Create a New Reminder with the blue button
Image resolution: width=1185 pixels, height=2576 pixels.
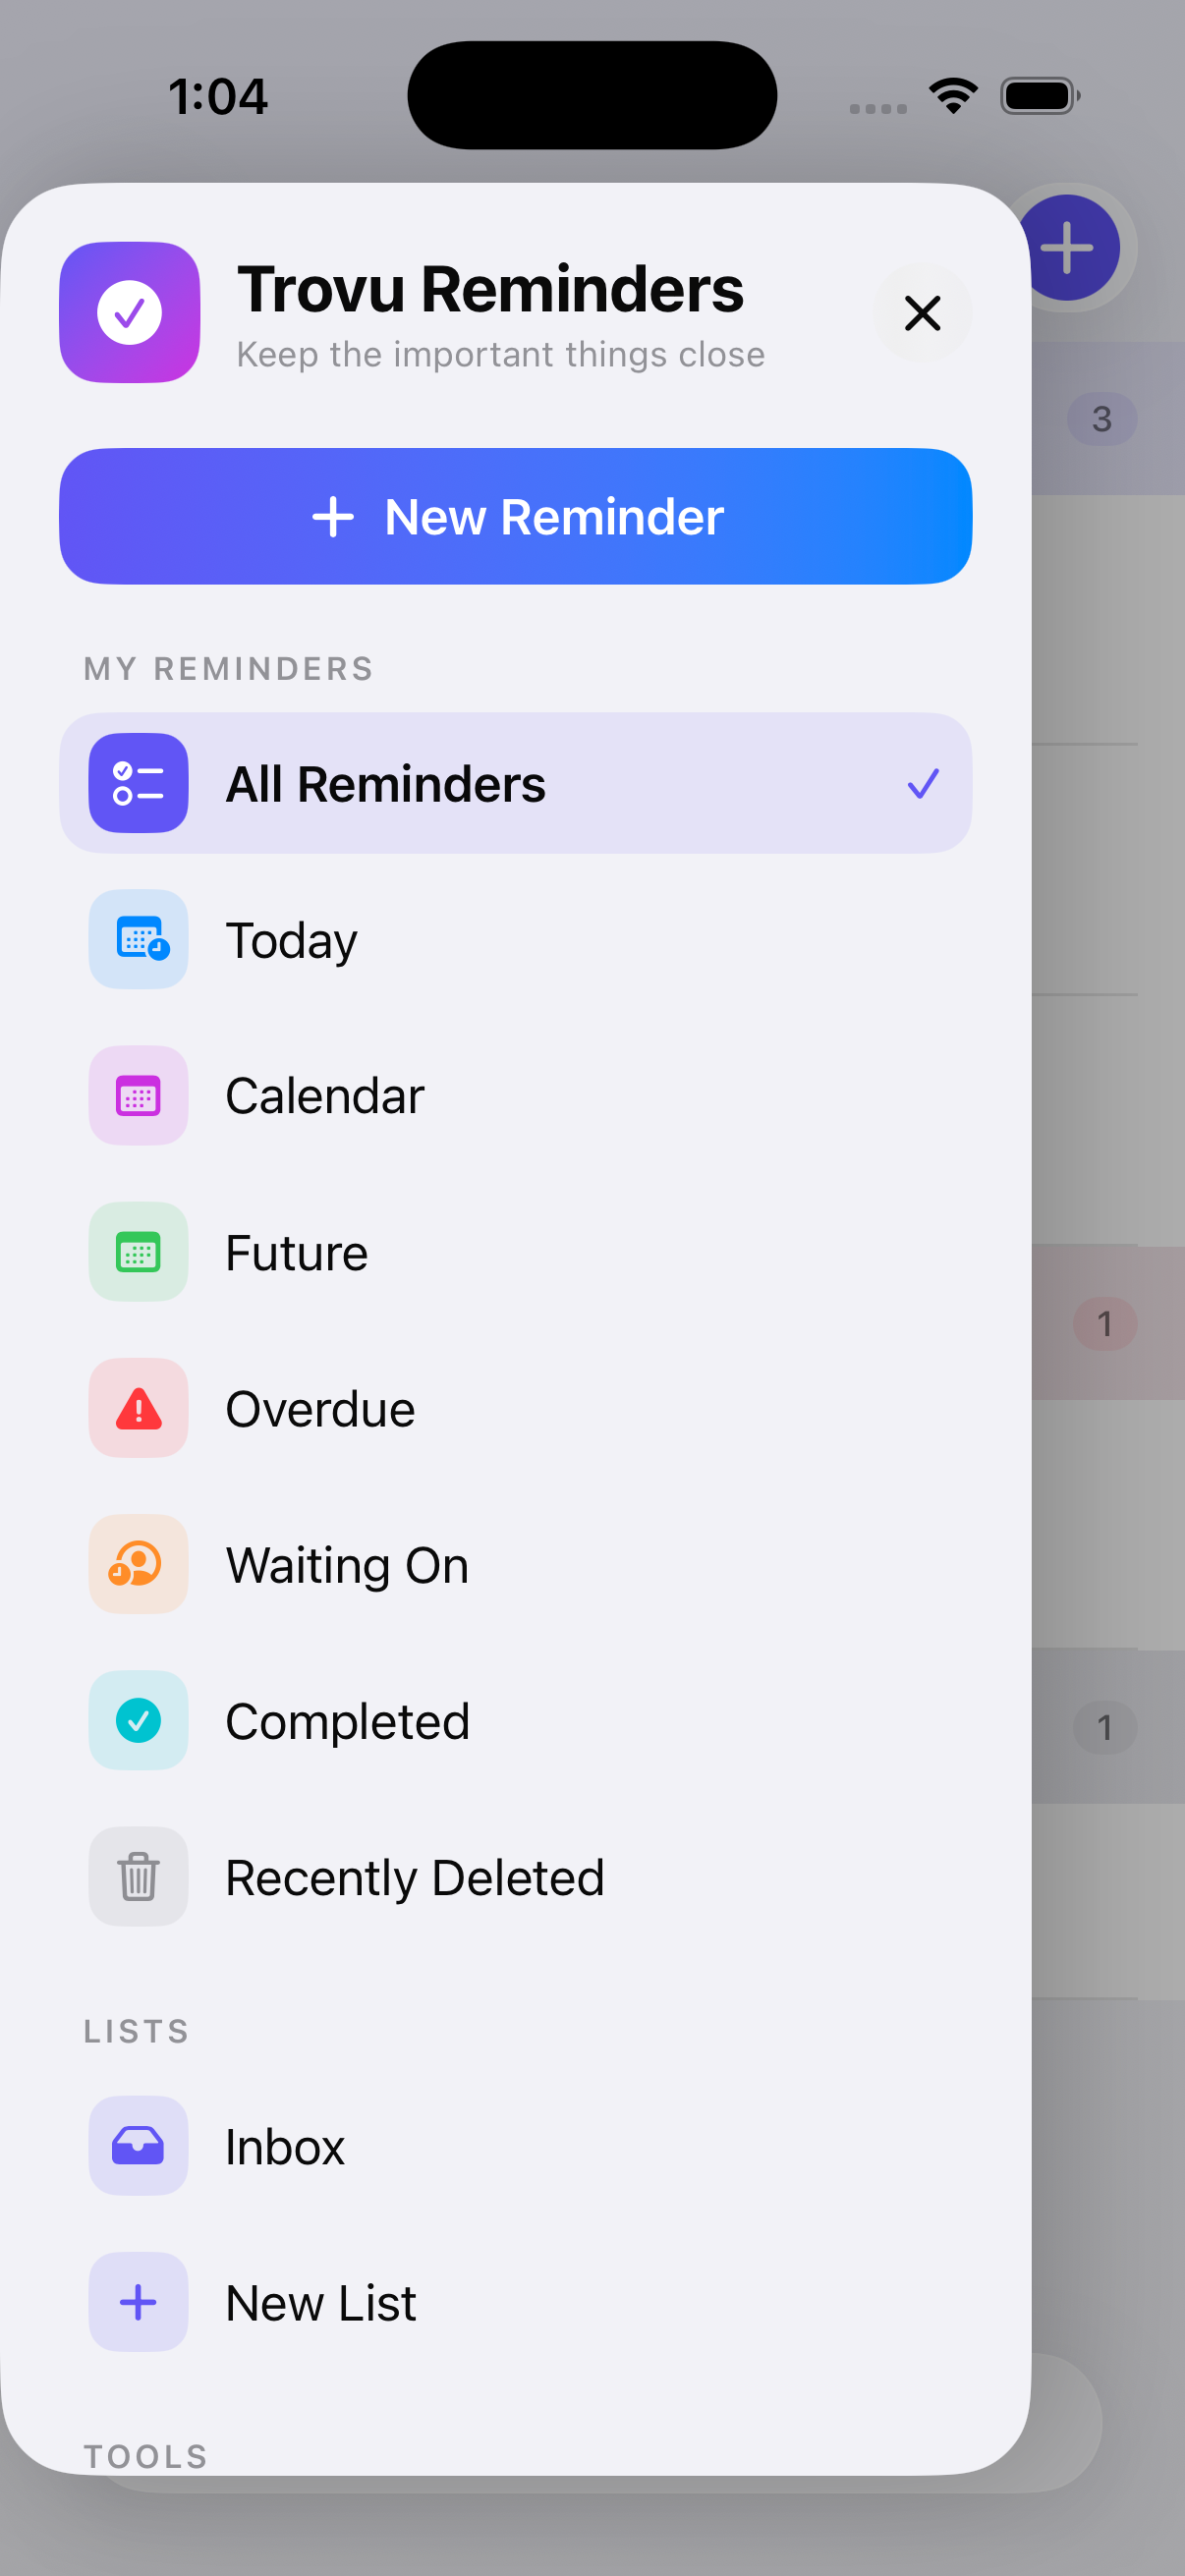click(x=516, y=516)
